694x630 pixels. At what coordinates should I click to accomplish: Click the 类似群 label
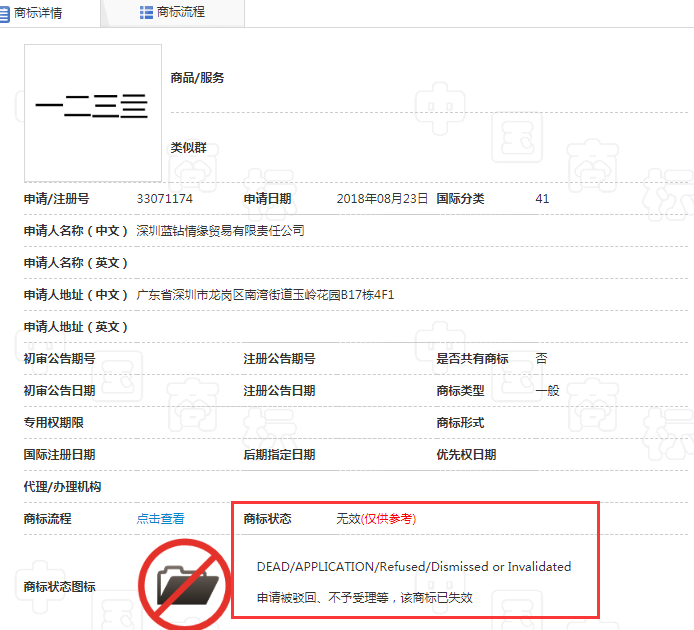pyautogui.click(x=189, y=147)
